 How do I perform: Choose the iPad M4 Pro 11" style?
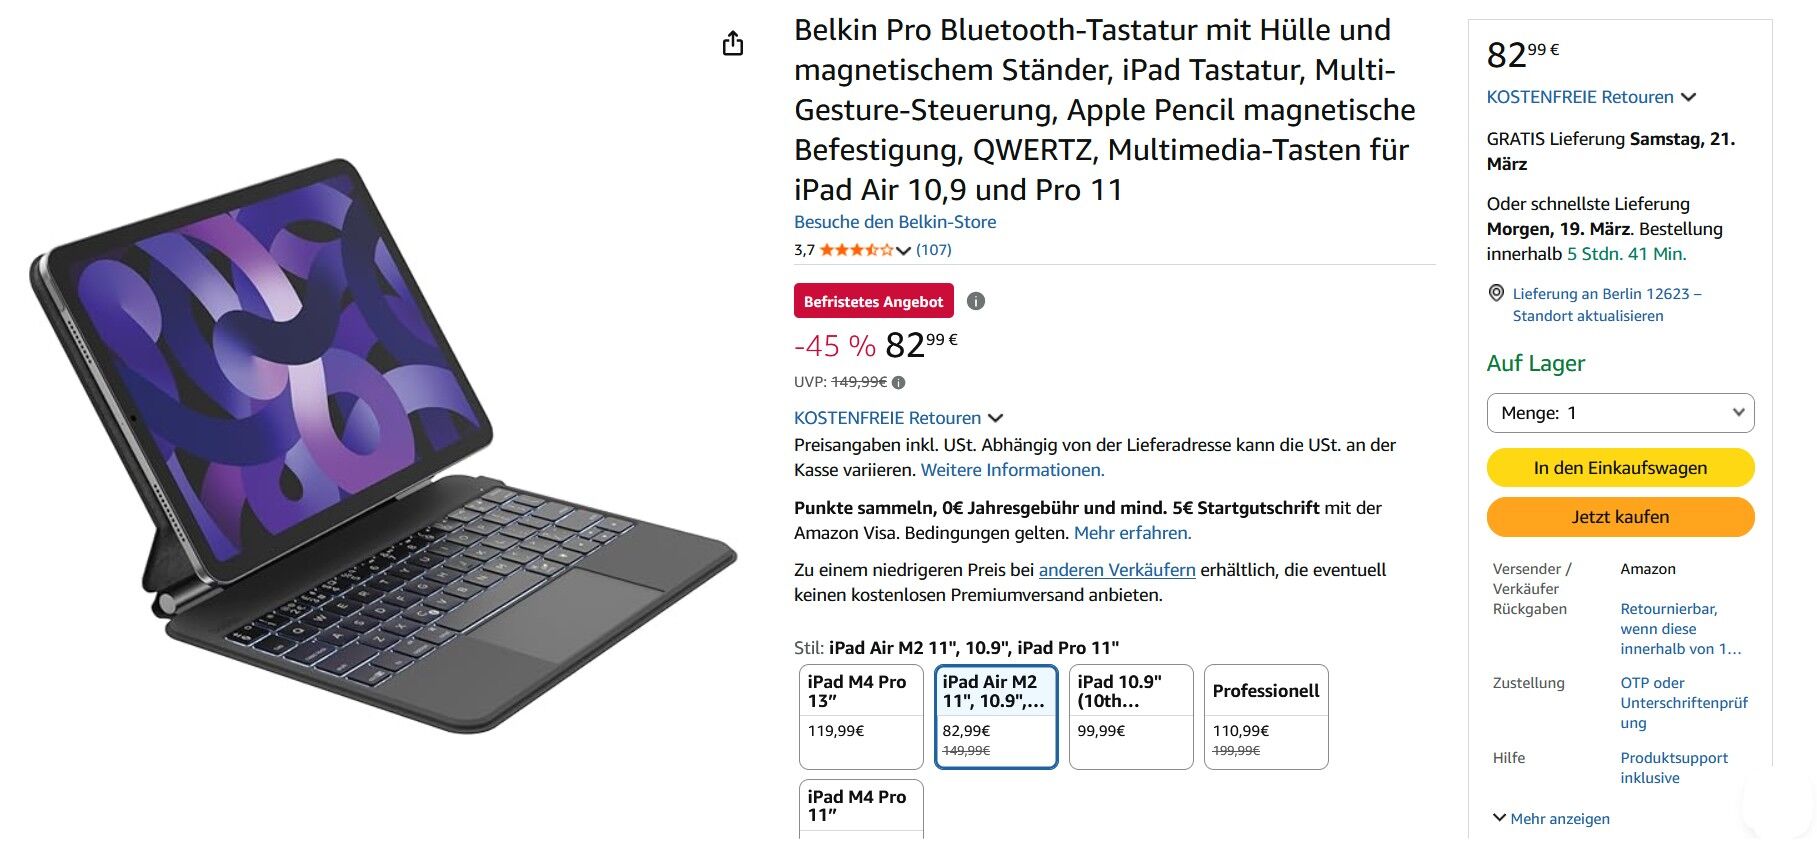(861, 808)
